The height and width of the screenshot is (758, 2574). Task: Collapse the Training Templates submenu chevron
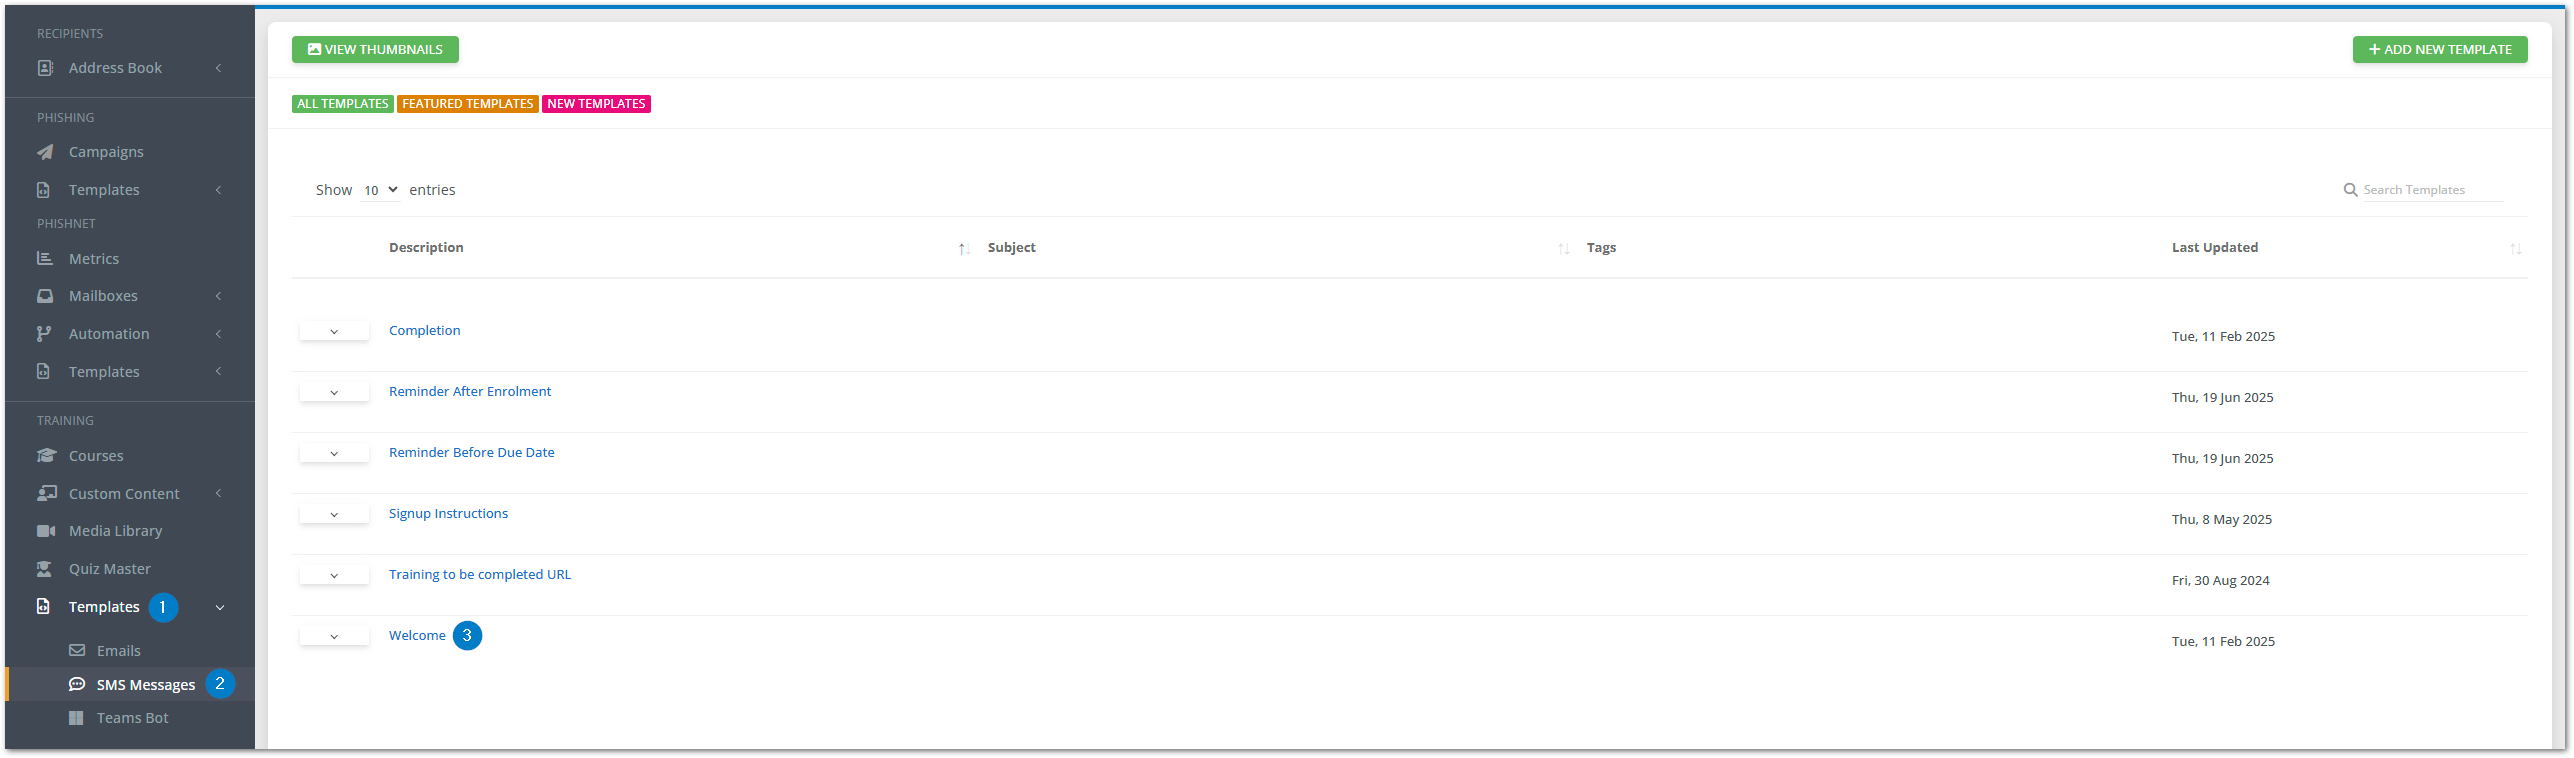(x=219, y=608)
